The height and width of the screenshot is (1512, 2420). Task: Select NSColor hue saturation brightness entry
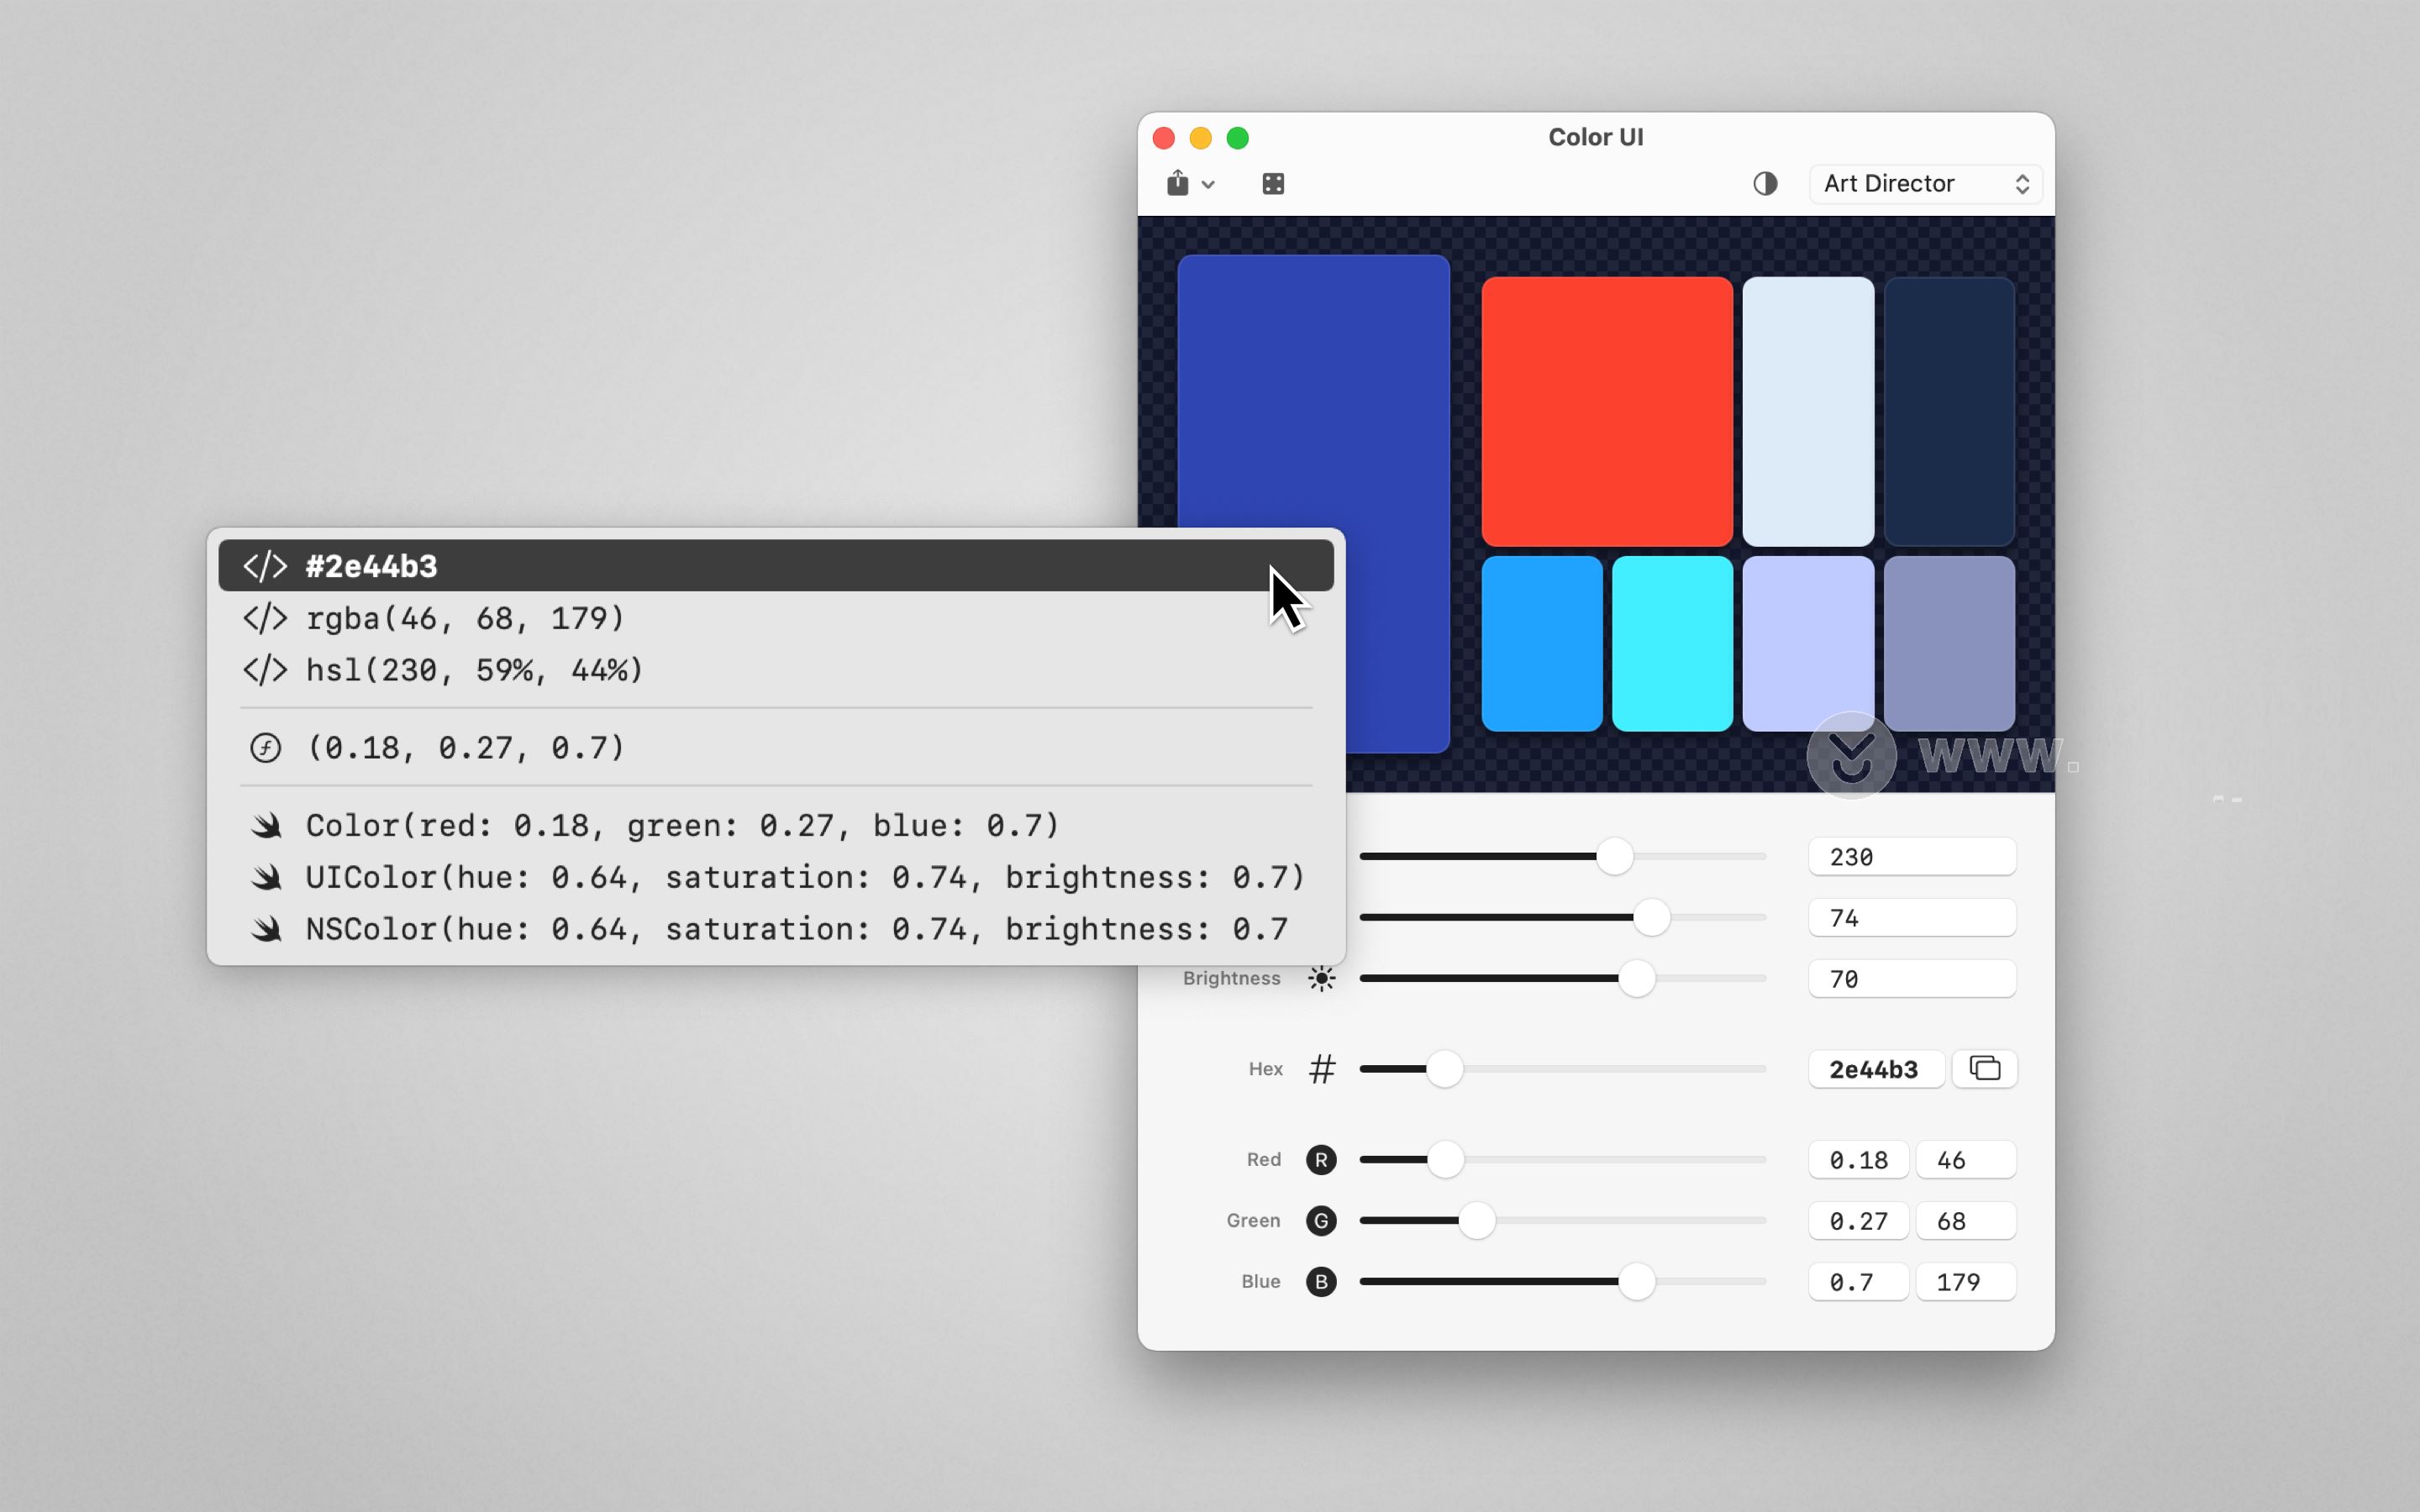(776, 929)
